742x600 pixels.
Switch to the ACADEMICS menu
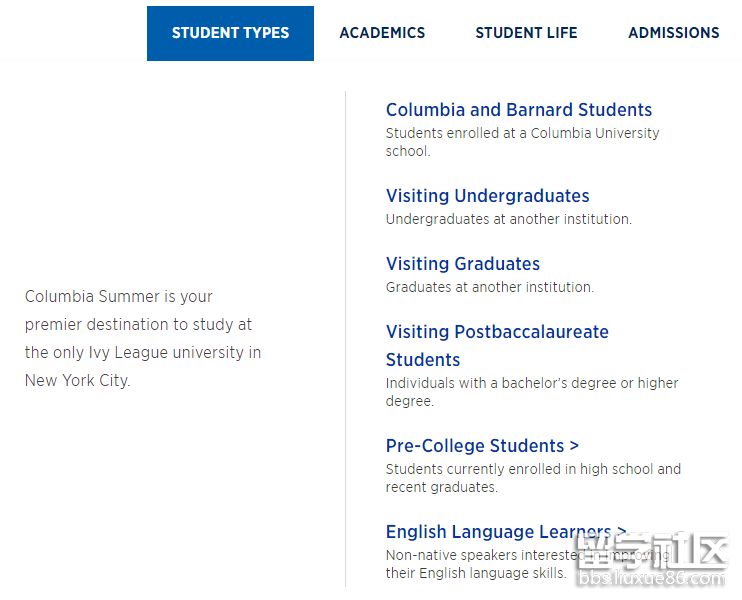point(382,33)
